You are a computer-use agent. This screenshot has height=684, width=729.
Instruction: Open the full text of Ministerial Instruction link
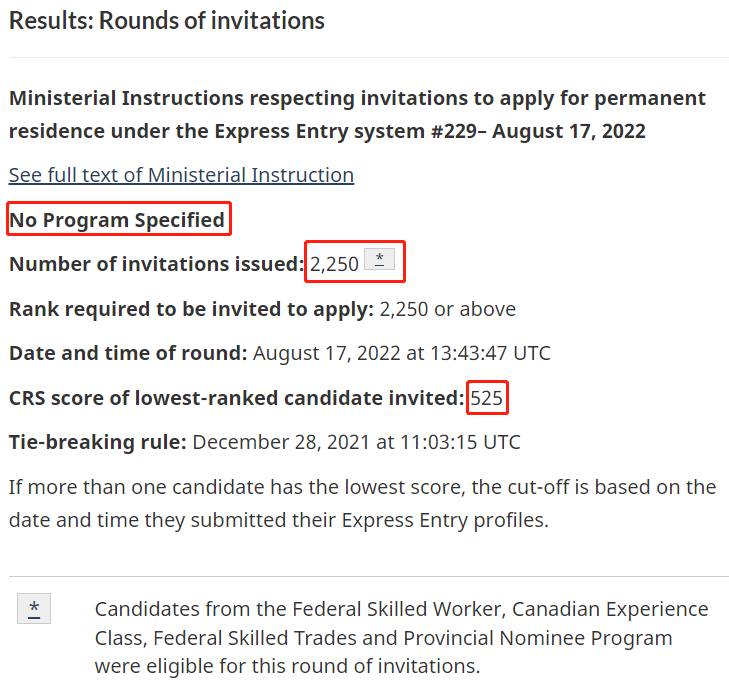181,175
